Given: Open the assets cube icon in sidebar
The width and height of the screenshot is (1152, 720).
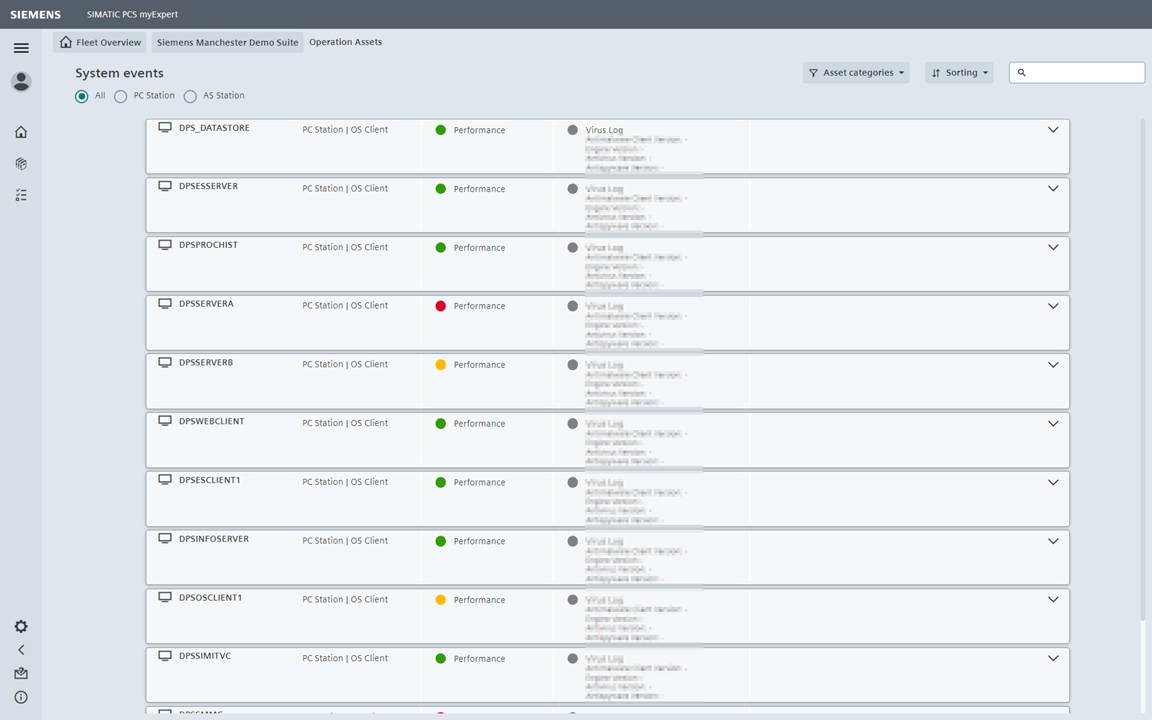Looking at the screenshot, I should (21, 164).
